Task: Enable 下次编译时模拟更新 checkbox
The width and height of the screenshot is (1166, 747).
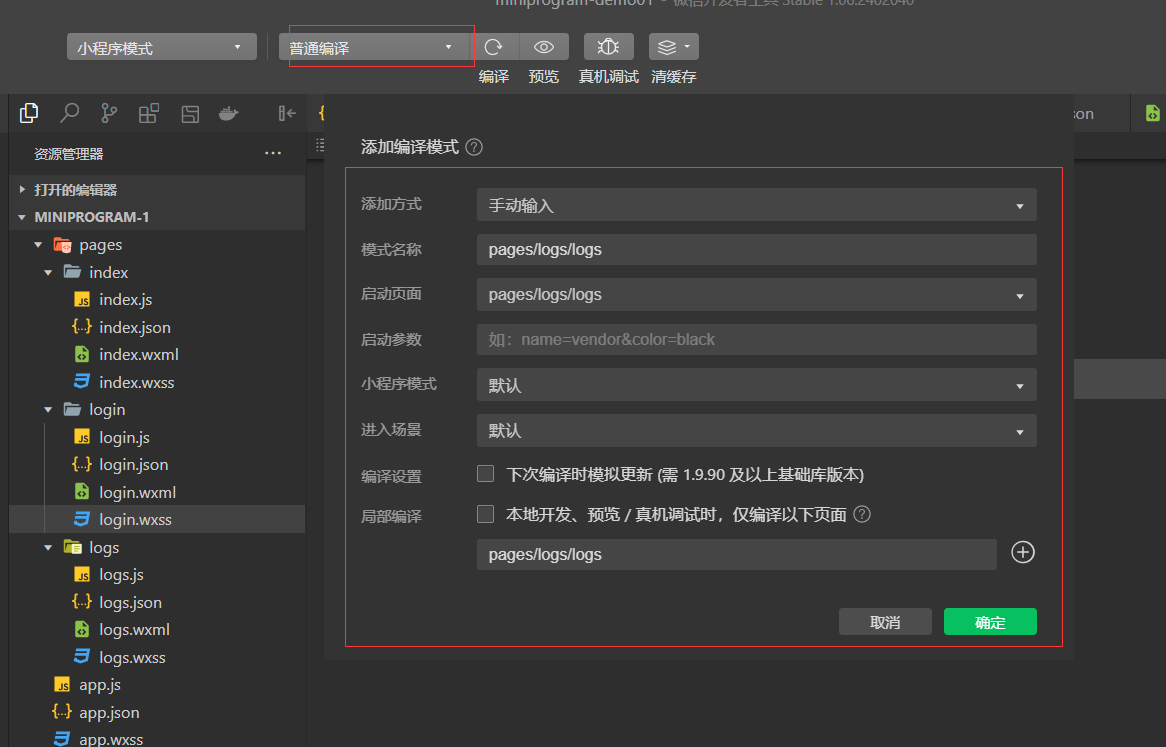Action: point(486,473)
